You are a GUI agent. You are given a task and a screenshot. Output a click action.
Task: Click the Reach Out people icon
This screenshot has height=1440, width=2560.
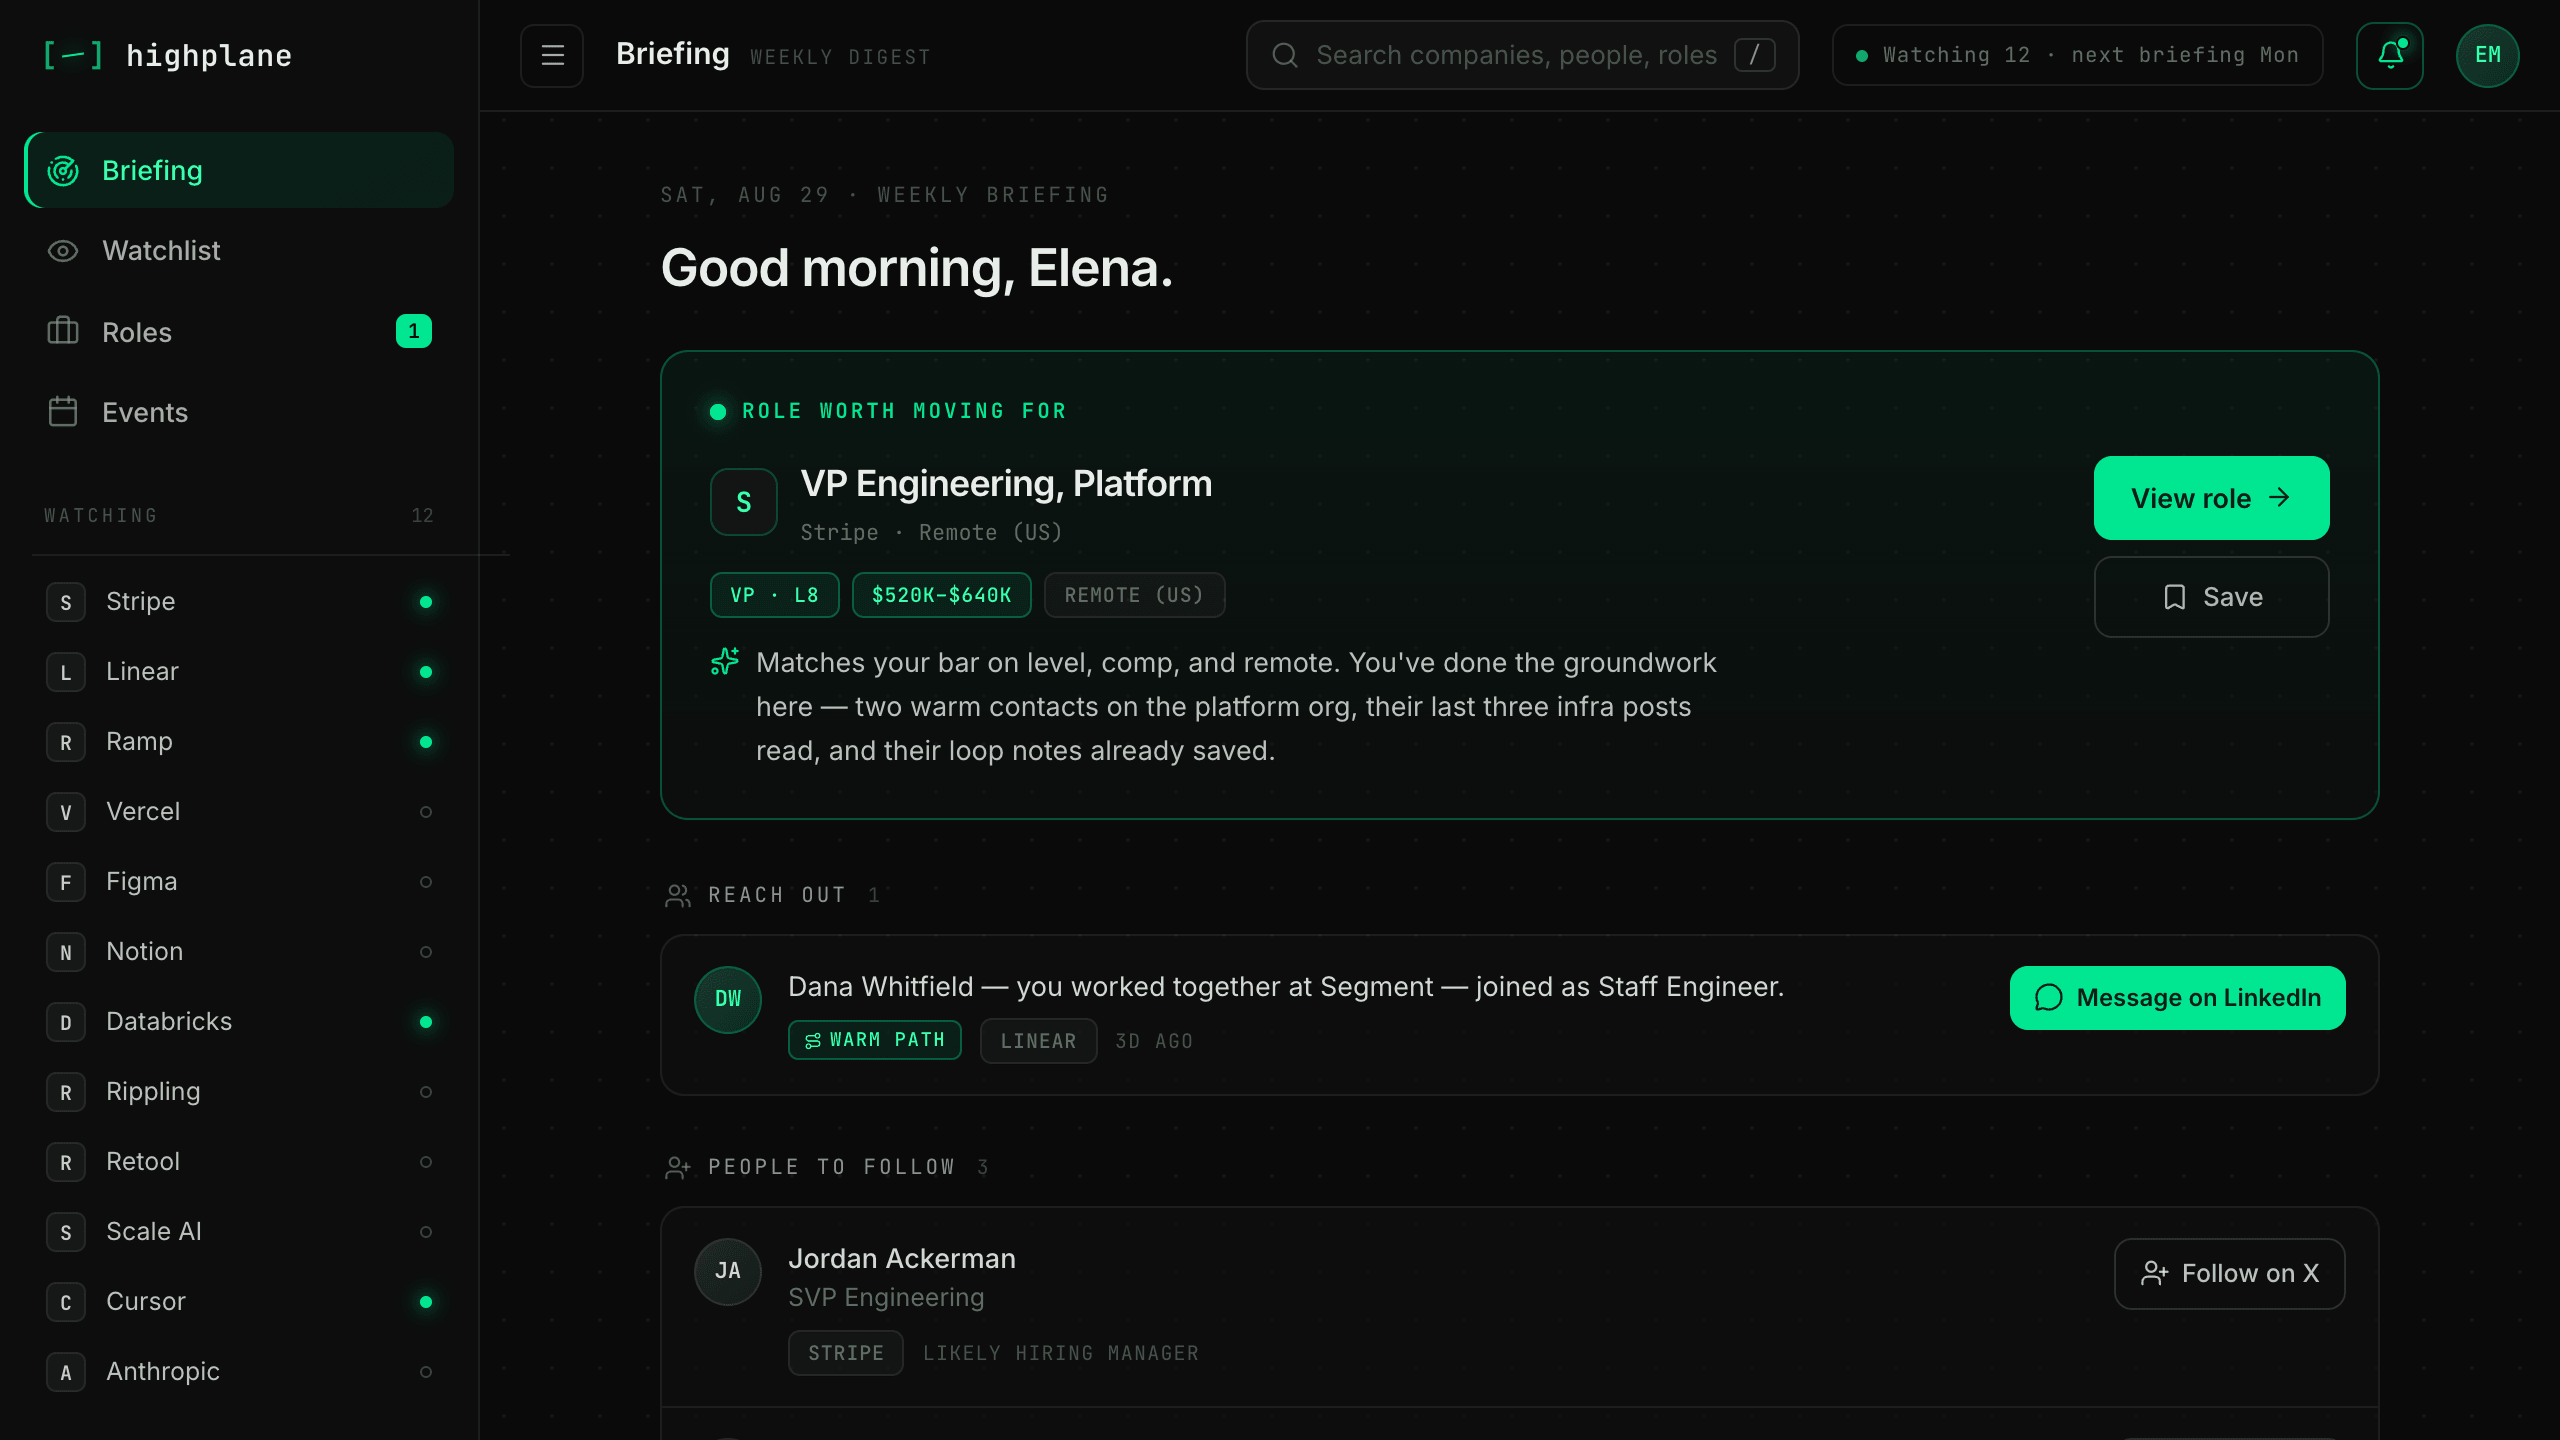[678, 895]
